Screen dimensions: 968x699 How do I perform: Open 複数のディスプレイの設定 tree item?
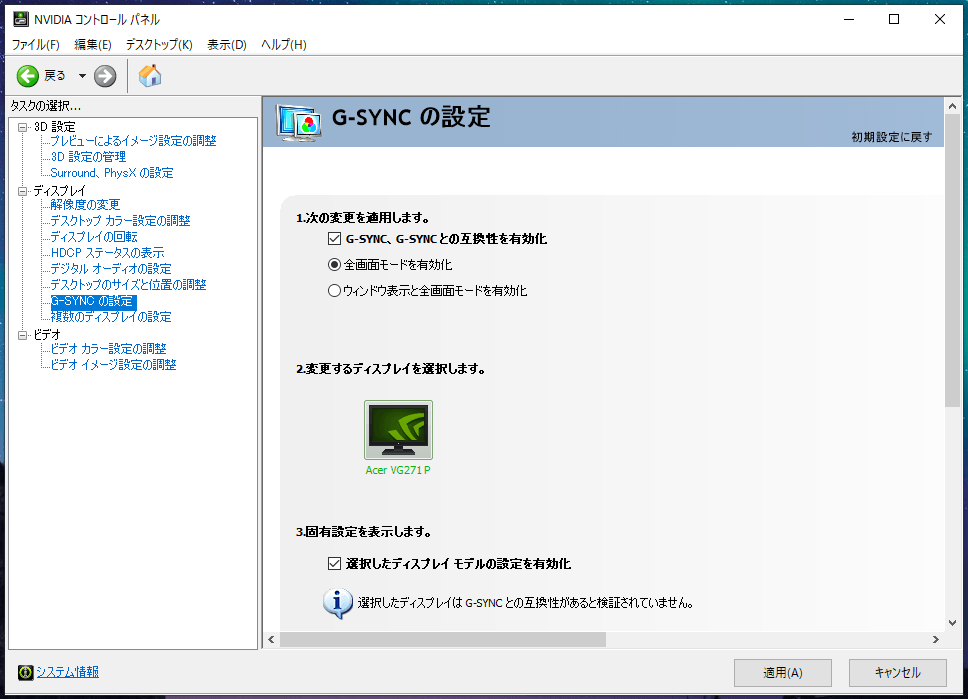111,317
